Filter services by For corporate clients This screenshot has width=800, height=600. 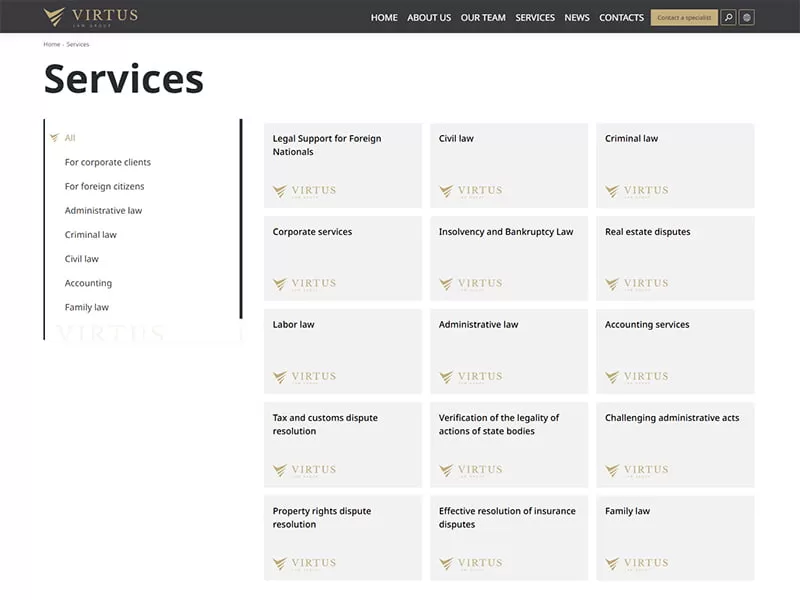coord(107,162)
